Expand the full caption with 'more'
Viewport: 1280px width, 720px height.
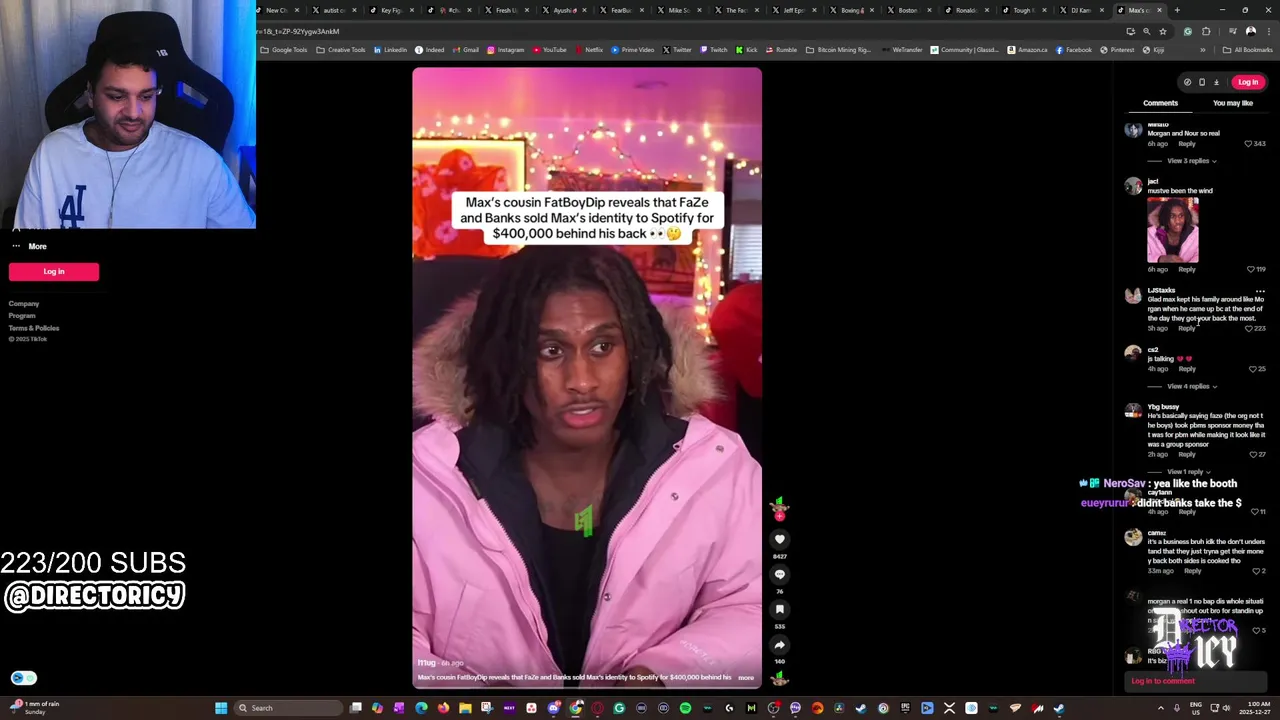746,678
